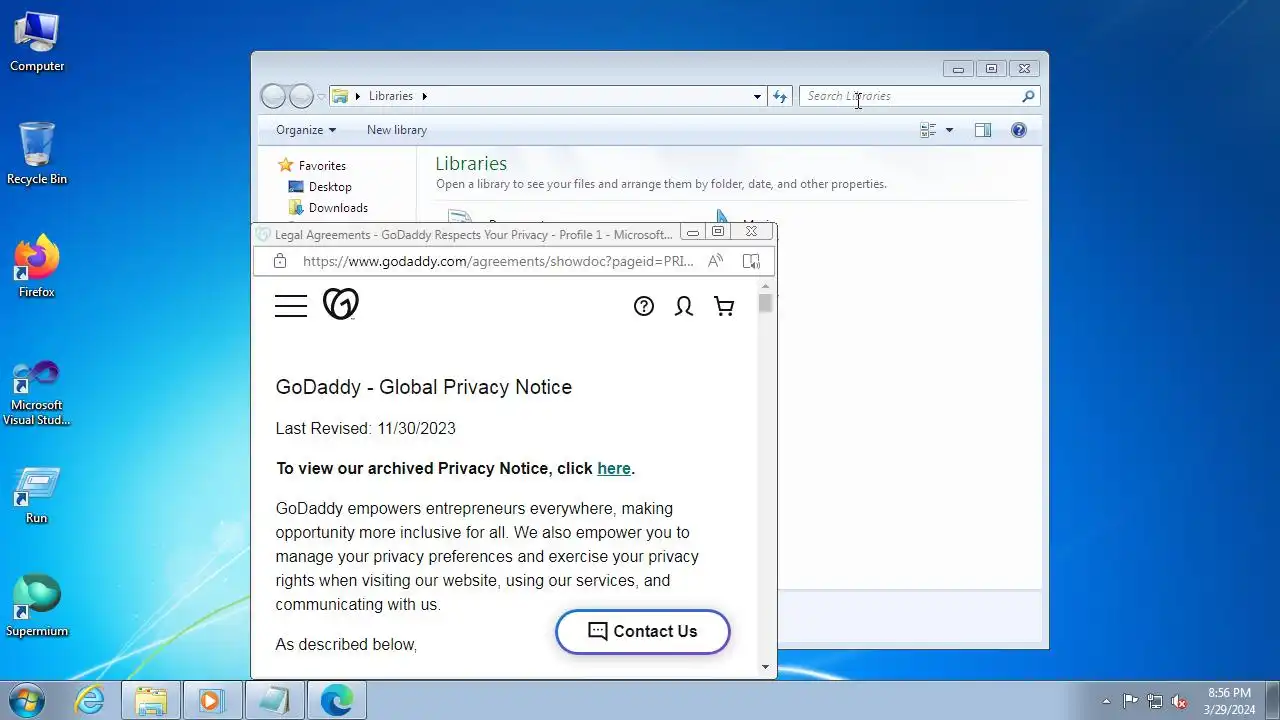This screenshot has height=720, width=1280.
Task: Click the network tray icon
Action: [x=1155, y=701]
